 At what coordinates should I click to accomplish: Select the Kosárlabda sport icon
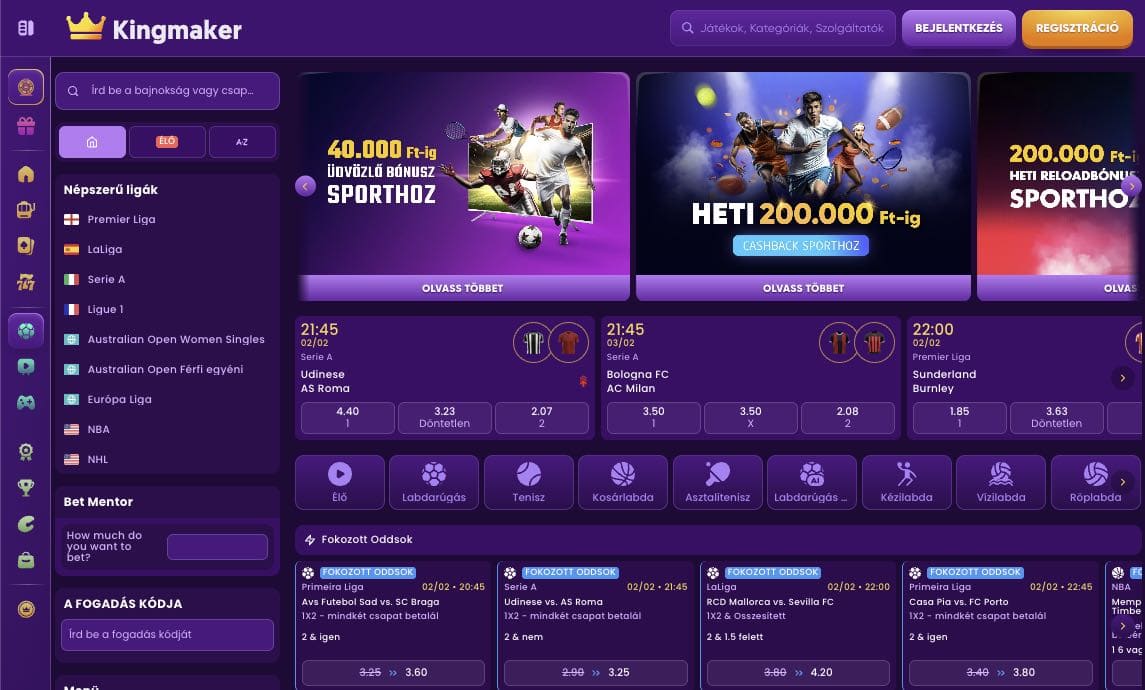[x=623, y=482]
